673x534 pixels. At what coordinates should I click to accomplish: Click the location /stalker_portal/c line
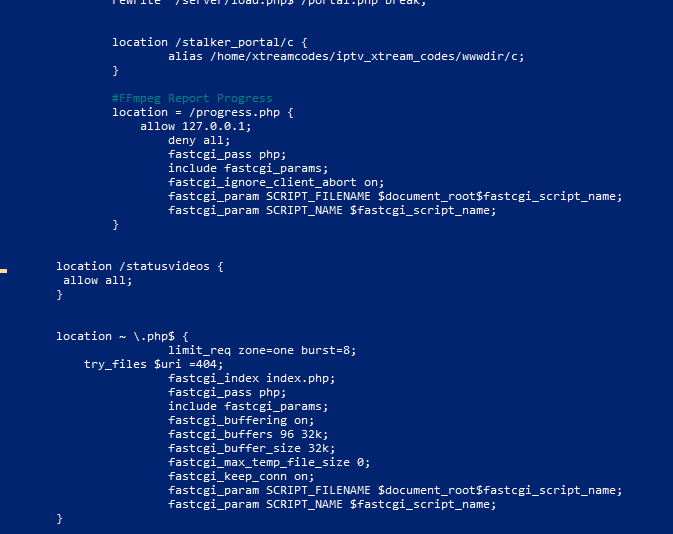pos(210,42)
